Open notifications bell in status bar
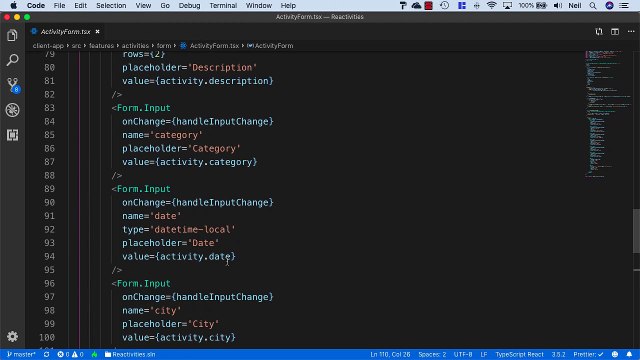The height and width of the screenshot is (360, 640). click(x=629, y=354)
